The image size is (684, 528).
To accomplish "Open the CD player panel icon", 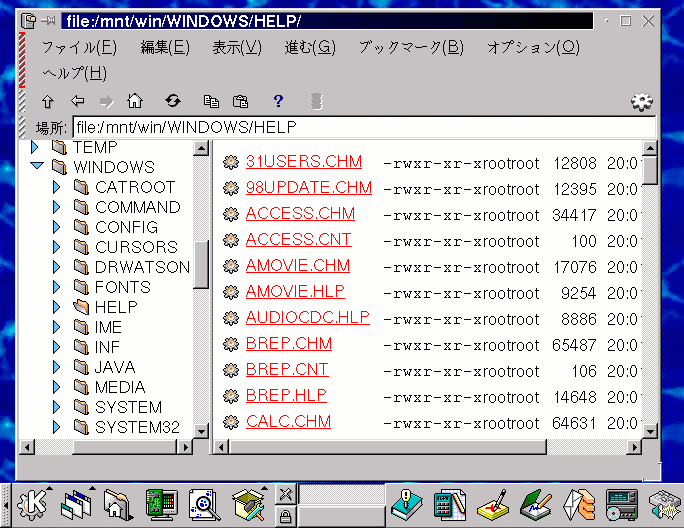I will 622,505.
